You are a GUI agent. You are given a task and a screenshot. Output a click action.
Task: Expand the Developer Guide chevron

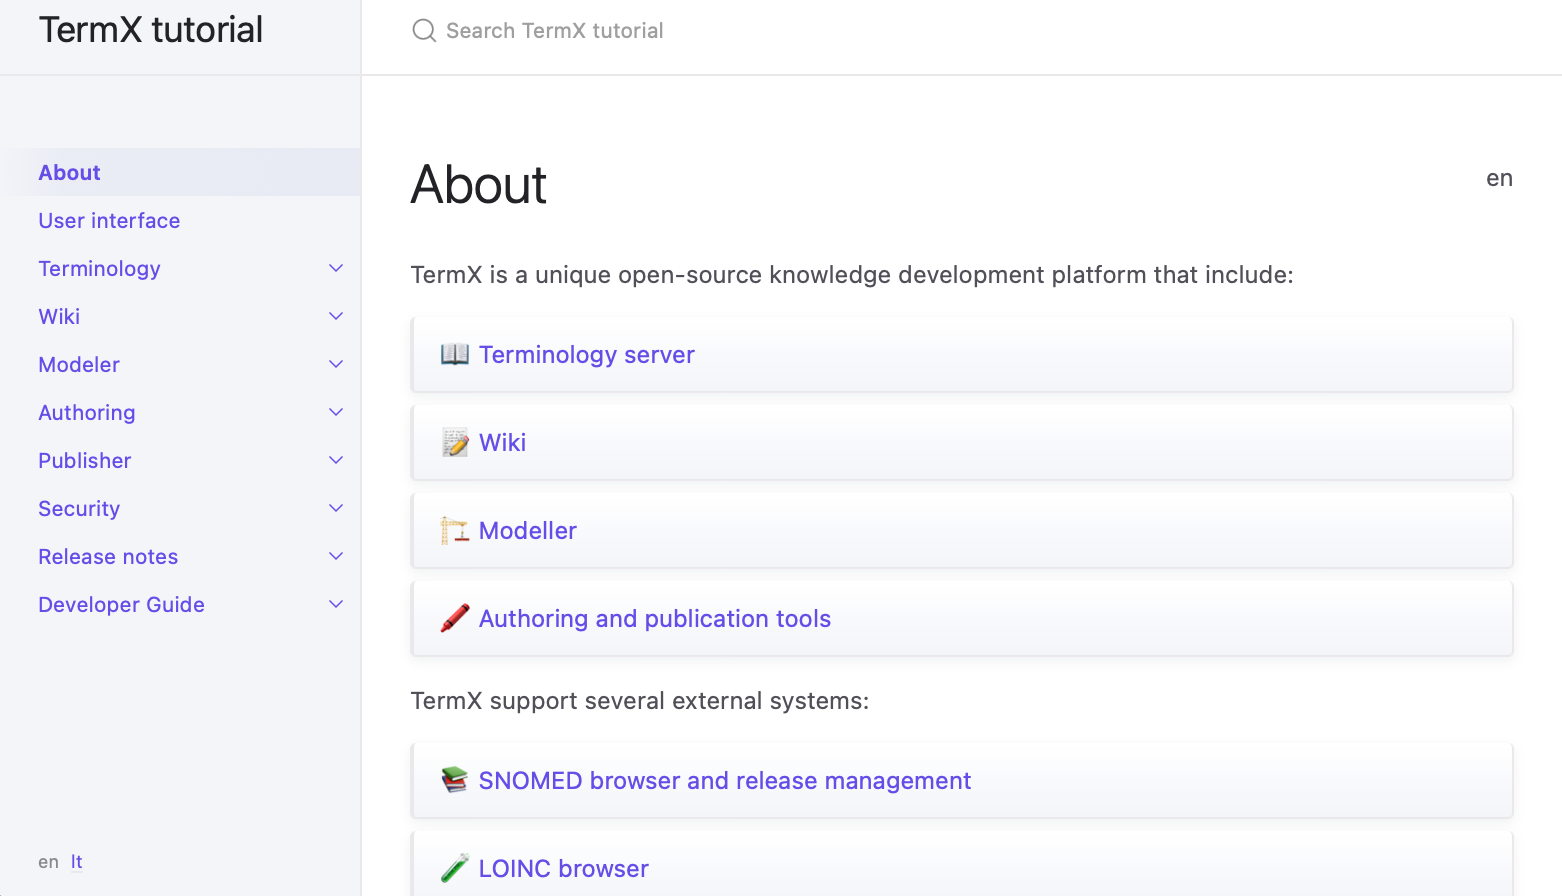(x=336, y=605)
